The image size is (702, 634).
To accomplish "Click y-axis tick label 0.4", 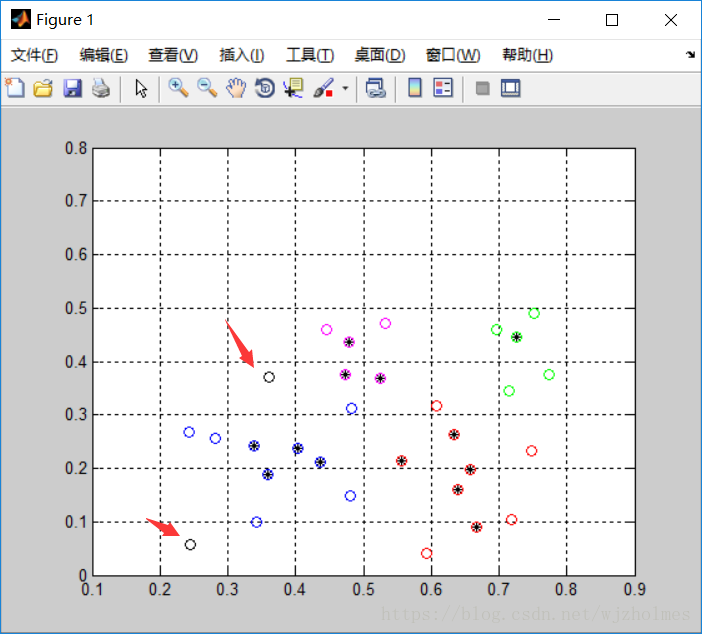I will coord(76,362).
